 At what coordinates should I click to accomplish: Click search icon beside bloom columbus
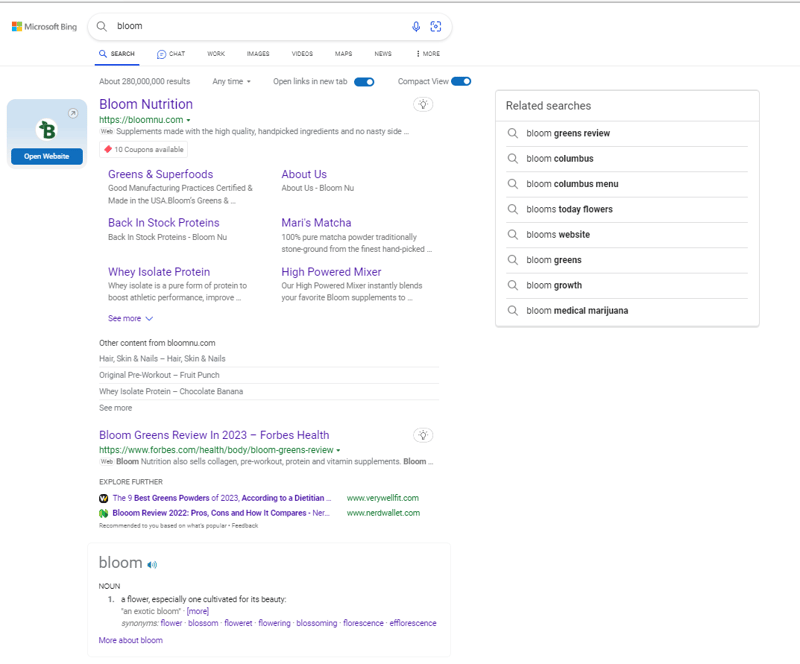[513, 159]
